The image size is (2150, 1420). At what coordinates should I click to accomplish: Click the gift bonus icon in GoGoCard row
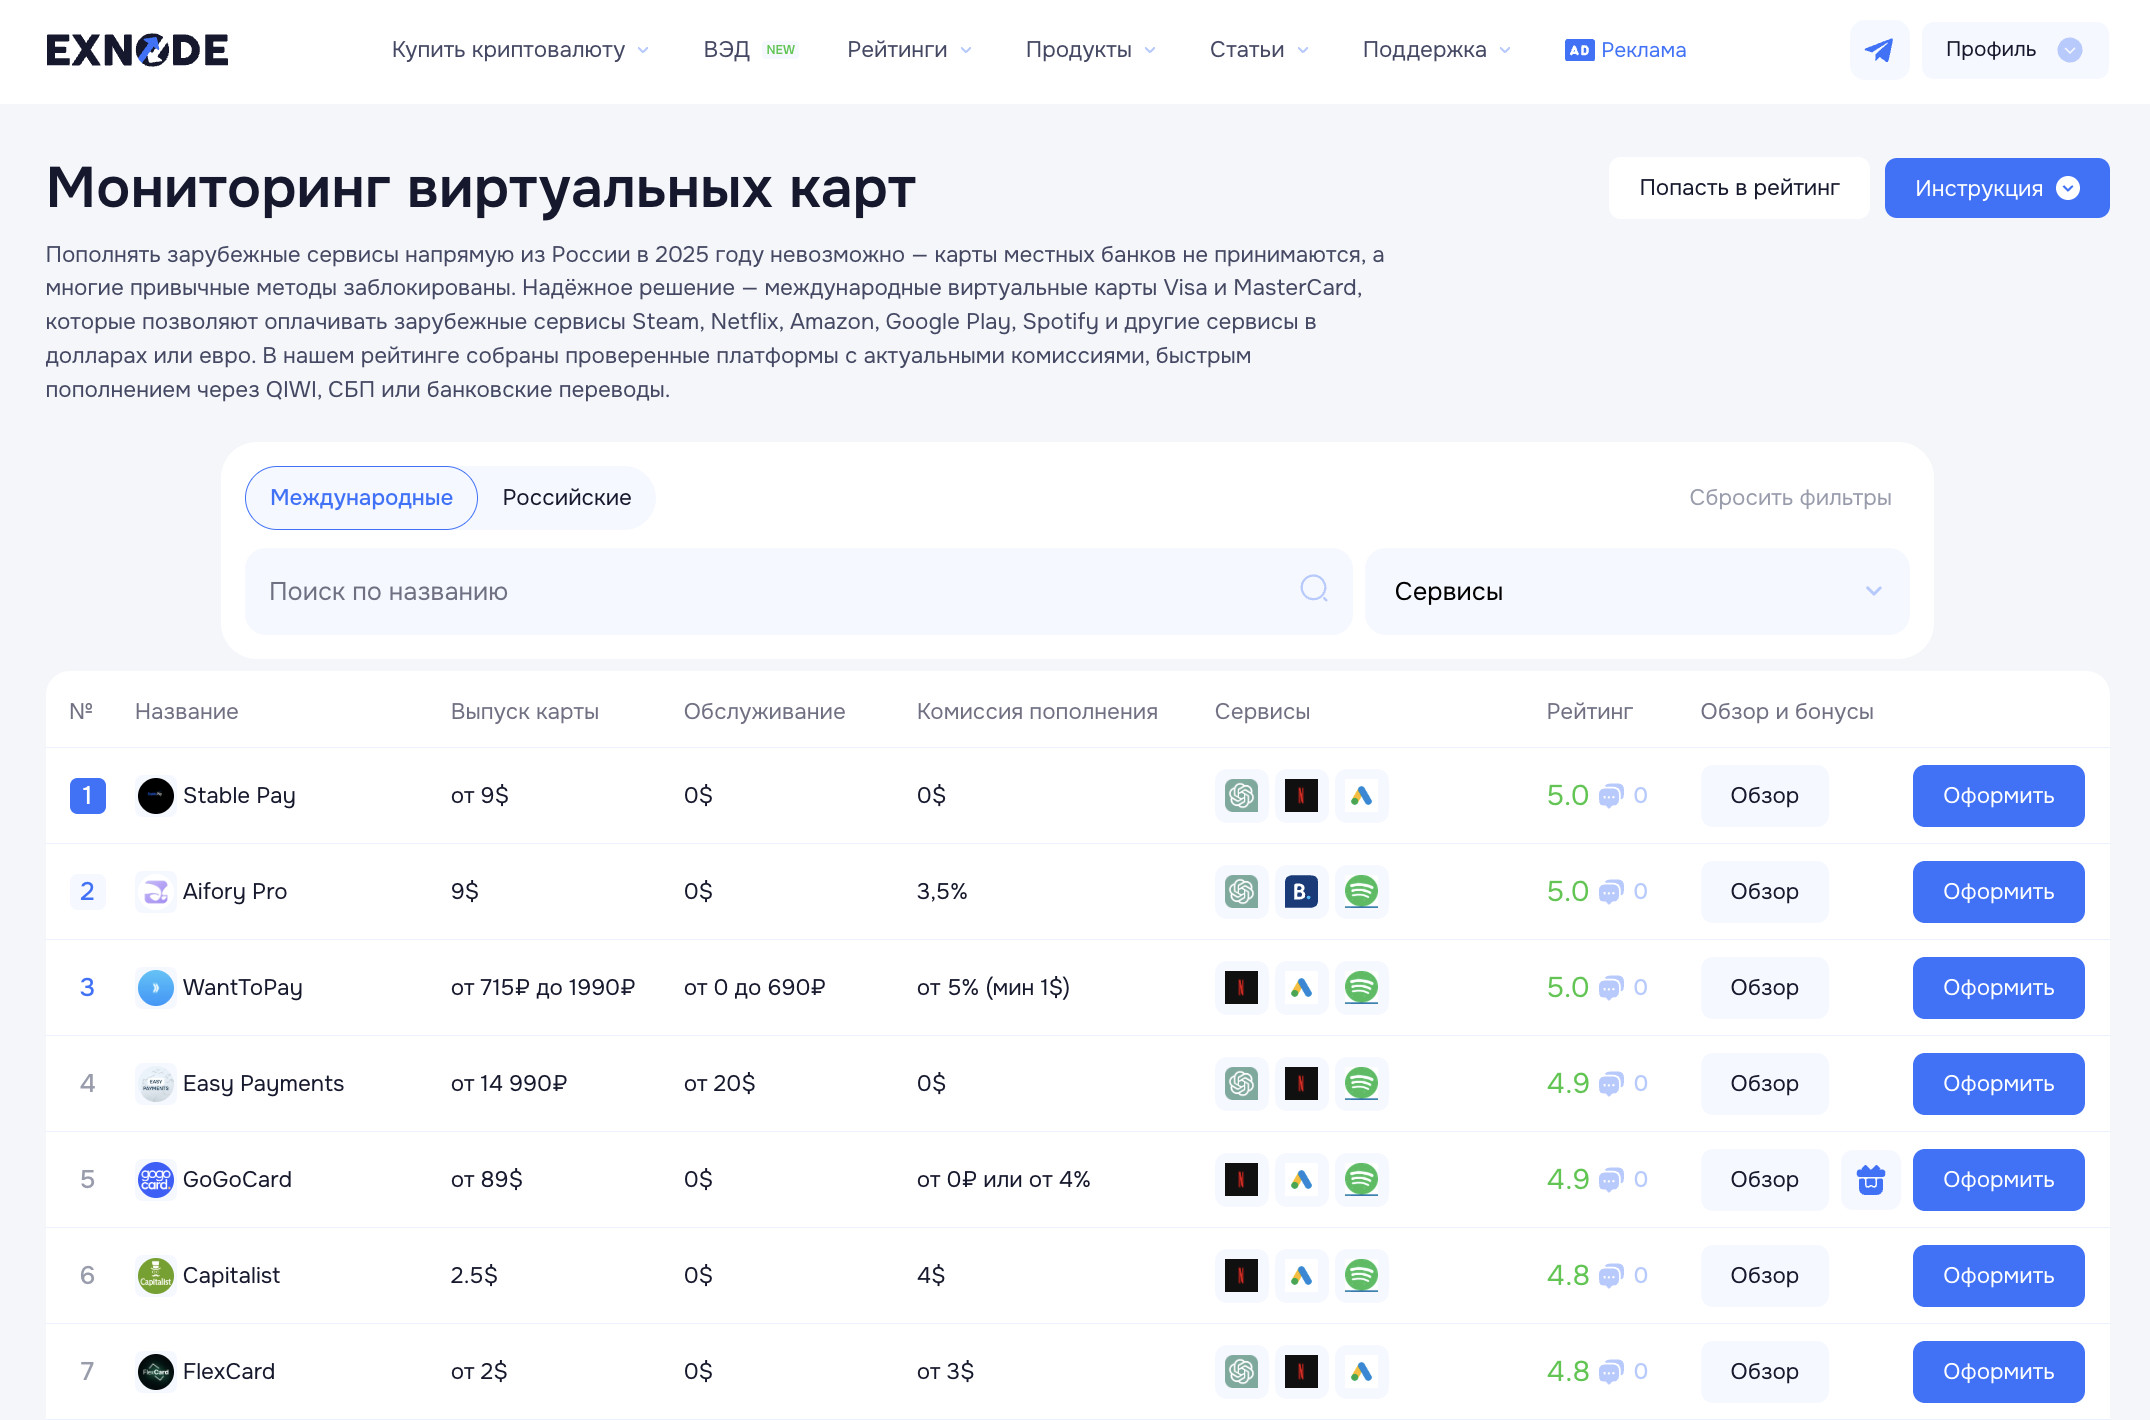click(x=1870, y=1180)
